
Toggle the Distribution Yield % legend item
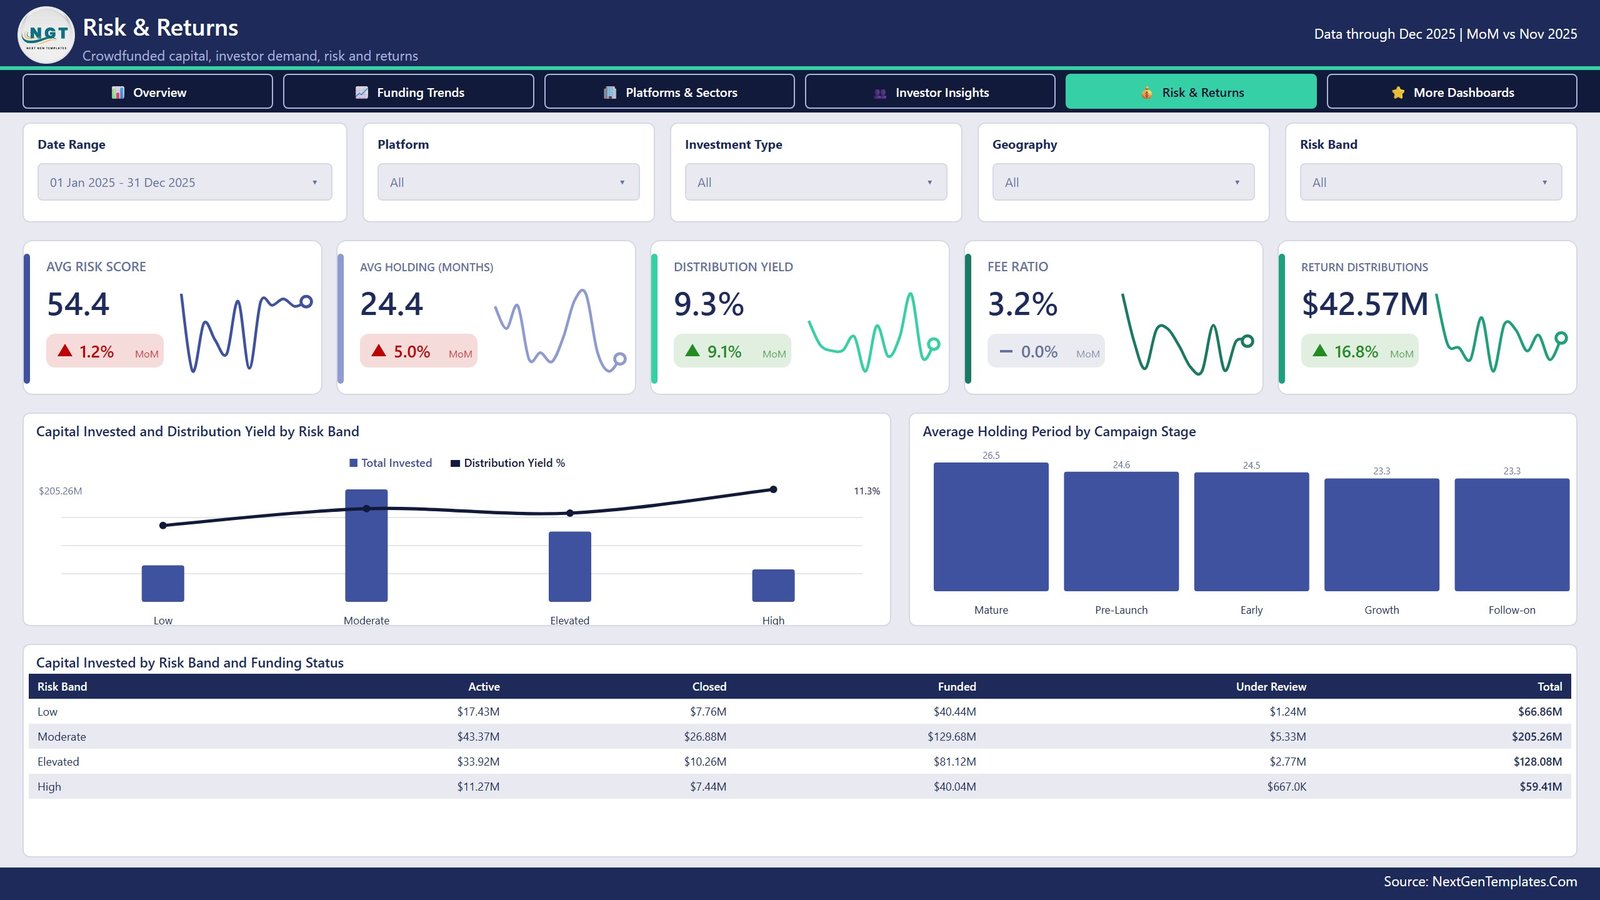508,463
